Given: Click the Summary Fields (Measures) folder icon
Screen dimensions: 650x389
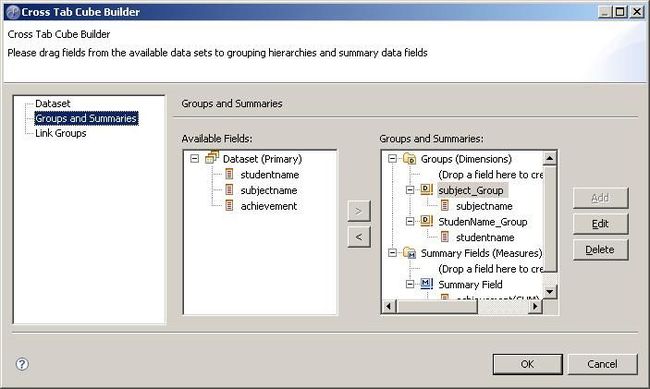Looking at the screenshot, I should [410, 253].
